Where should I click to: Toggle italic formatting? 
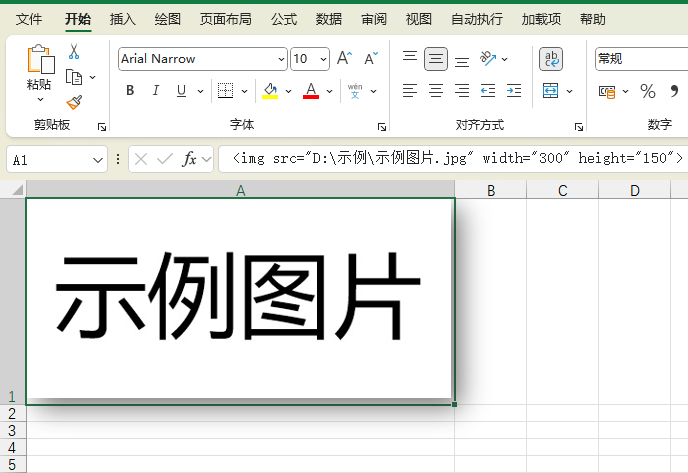point(156,91)
